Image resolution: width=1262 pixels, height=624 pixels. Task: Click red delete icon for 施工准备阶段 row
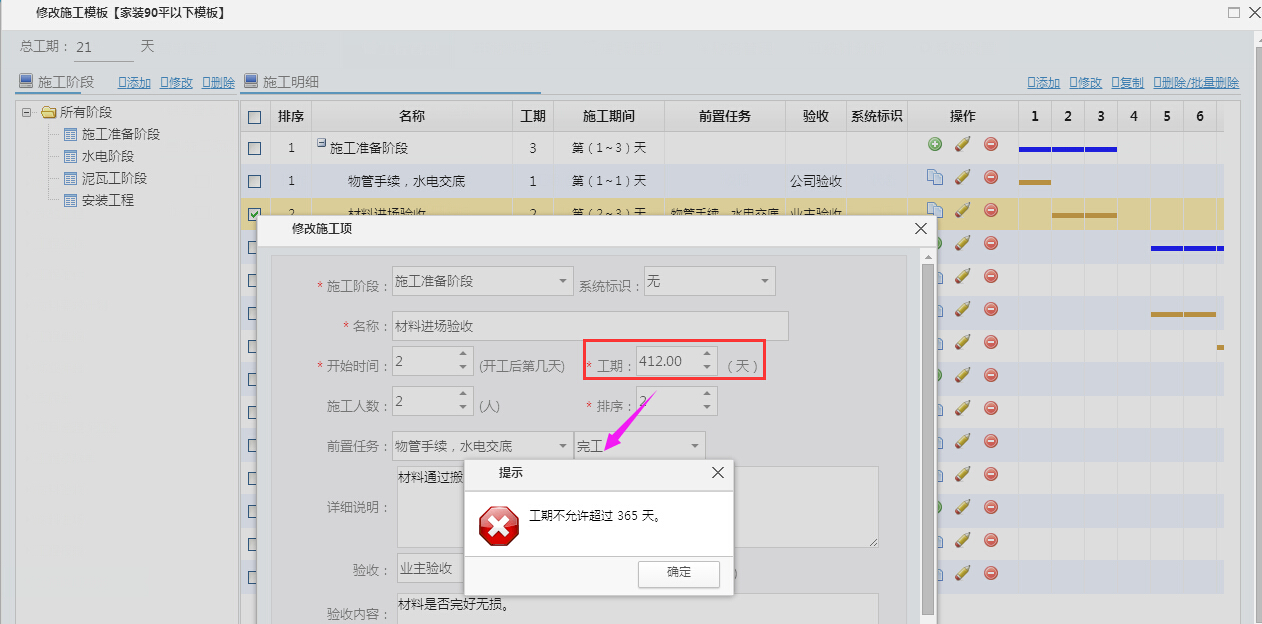[x=991, y=145]
